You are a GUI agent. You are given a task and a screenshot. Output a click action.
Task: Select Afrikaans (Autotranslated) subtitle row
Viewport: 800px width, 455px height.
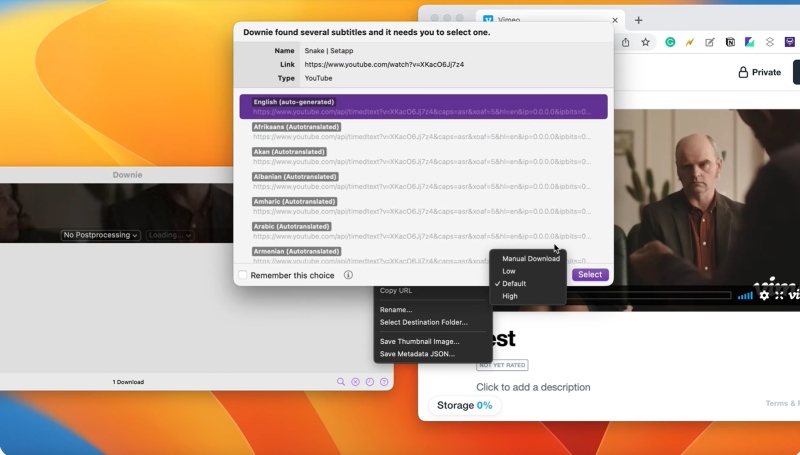point(423,132)
